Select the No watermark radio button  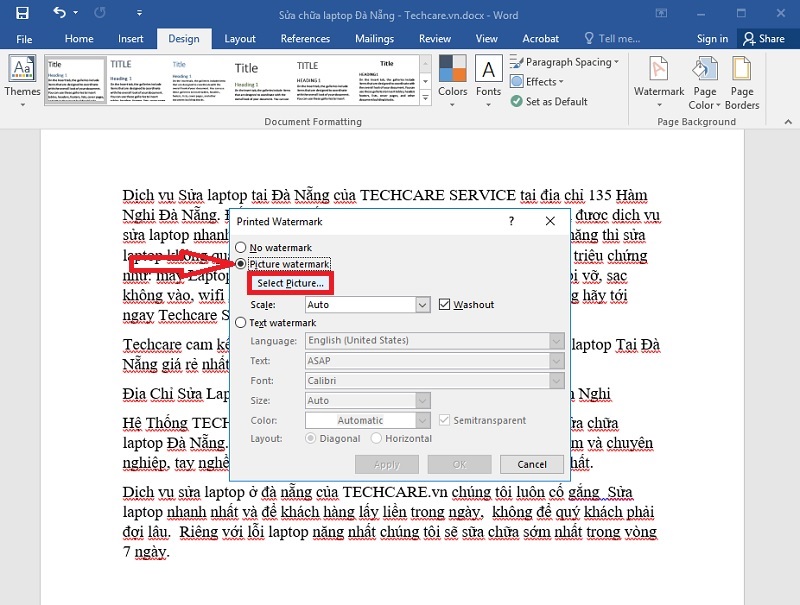click(241, 247)
